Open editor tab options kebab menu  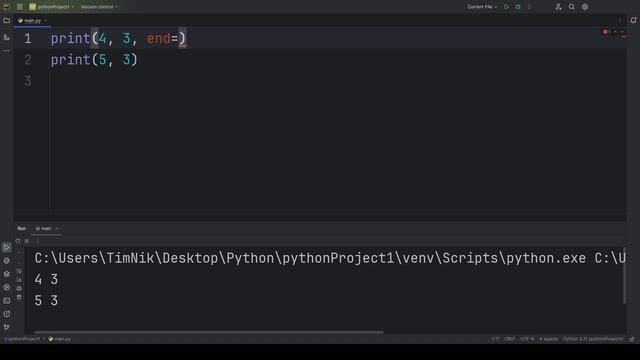[620, 20]
